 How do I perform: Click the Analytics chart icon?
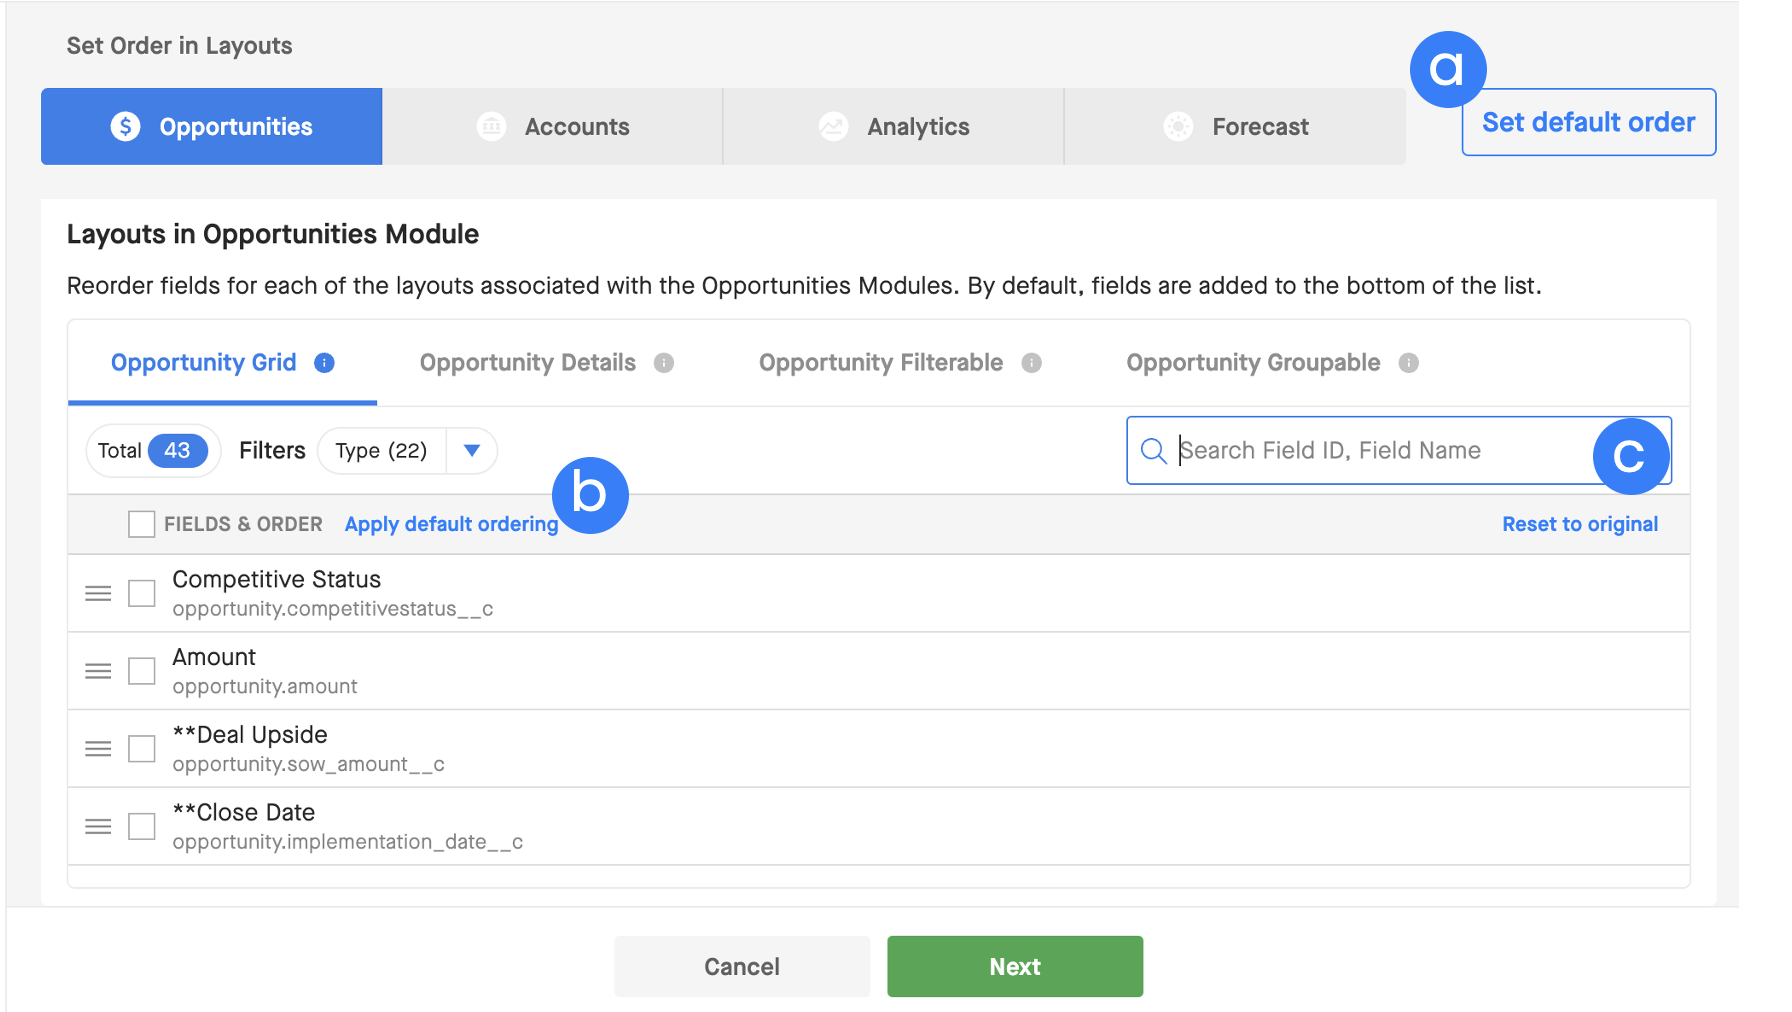[x=833, y=126]
